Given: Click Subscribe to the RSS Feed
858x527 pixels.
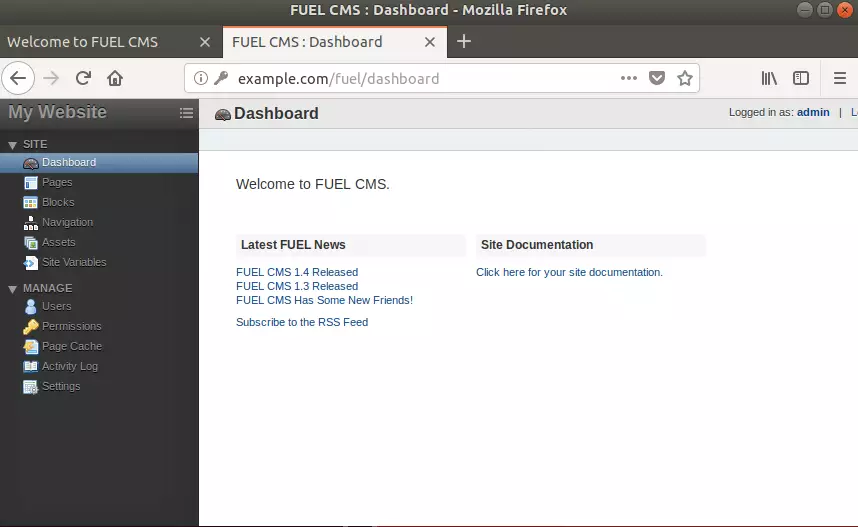Looking at the screenshot, I should tap(302, 322).
